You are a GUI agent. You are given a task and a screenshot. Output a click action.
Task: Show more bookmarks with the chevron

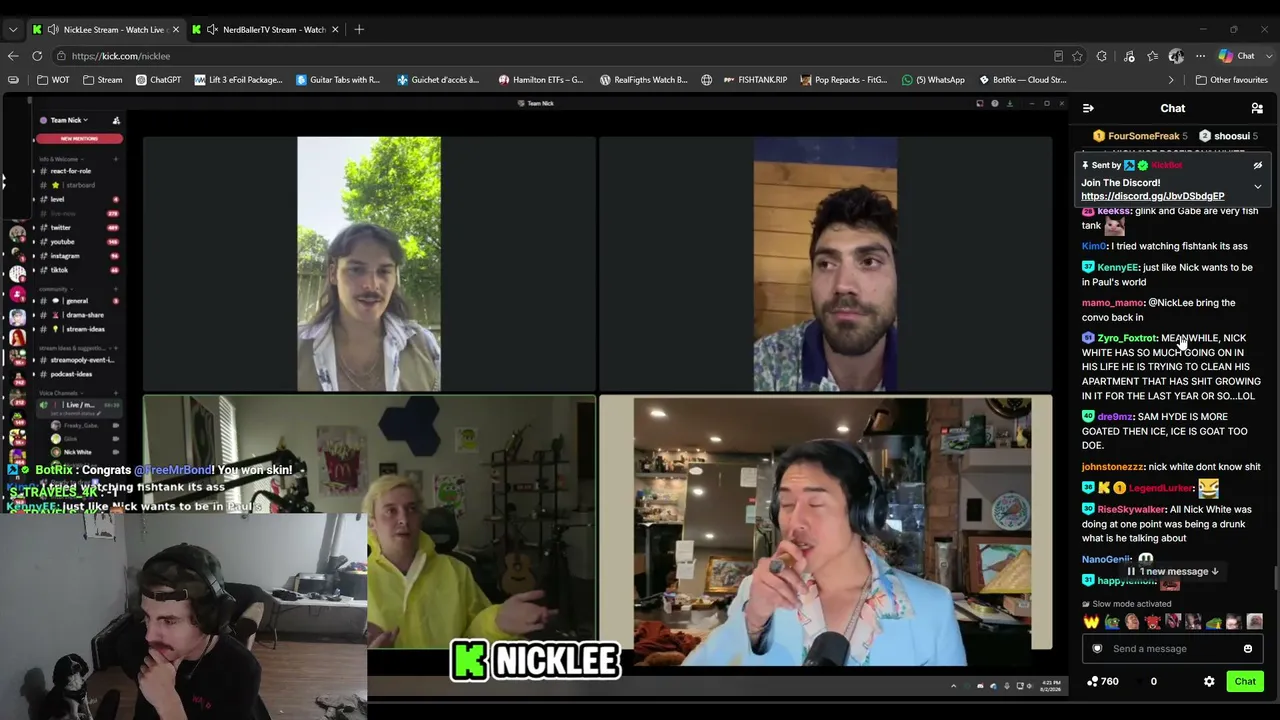(1171, 80)
